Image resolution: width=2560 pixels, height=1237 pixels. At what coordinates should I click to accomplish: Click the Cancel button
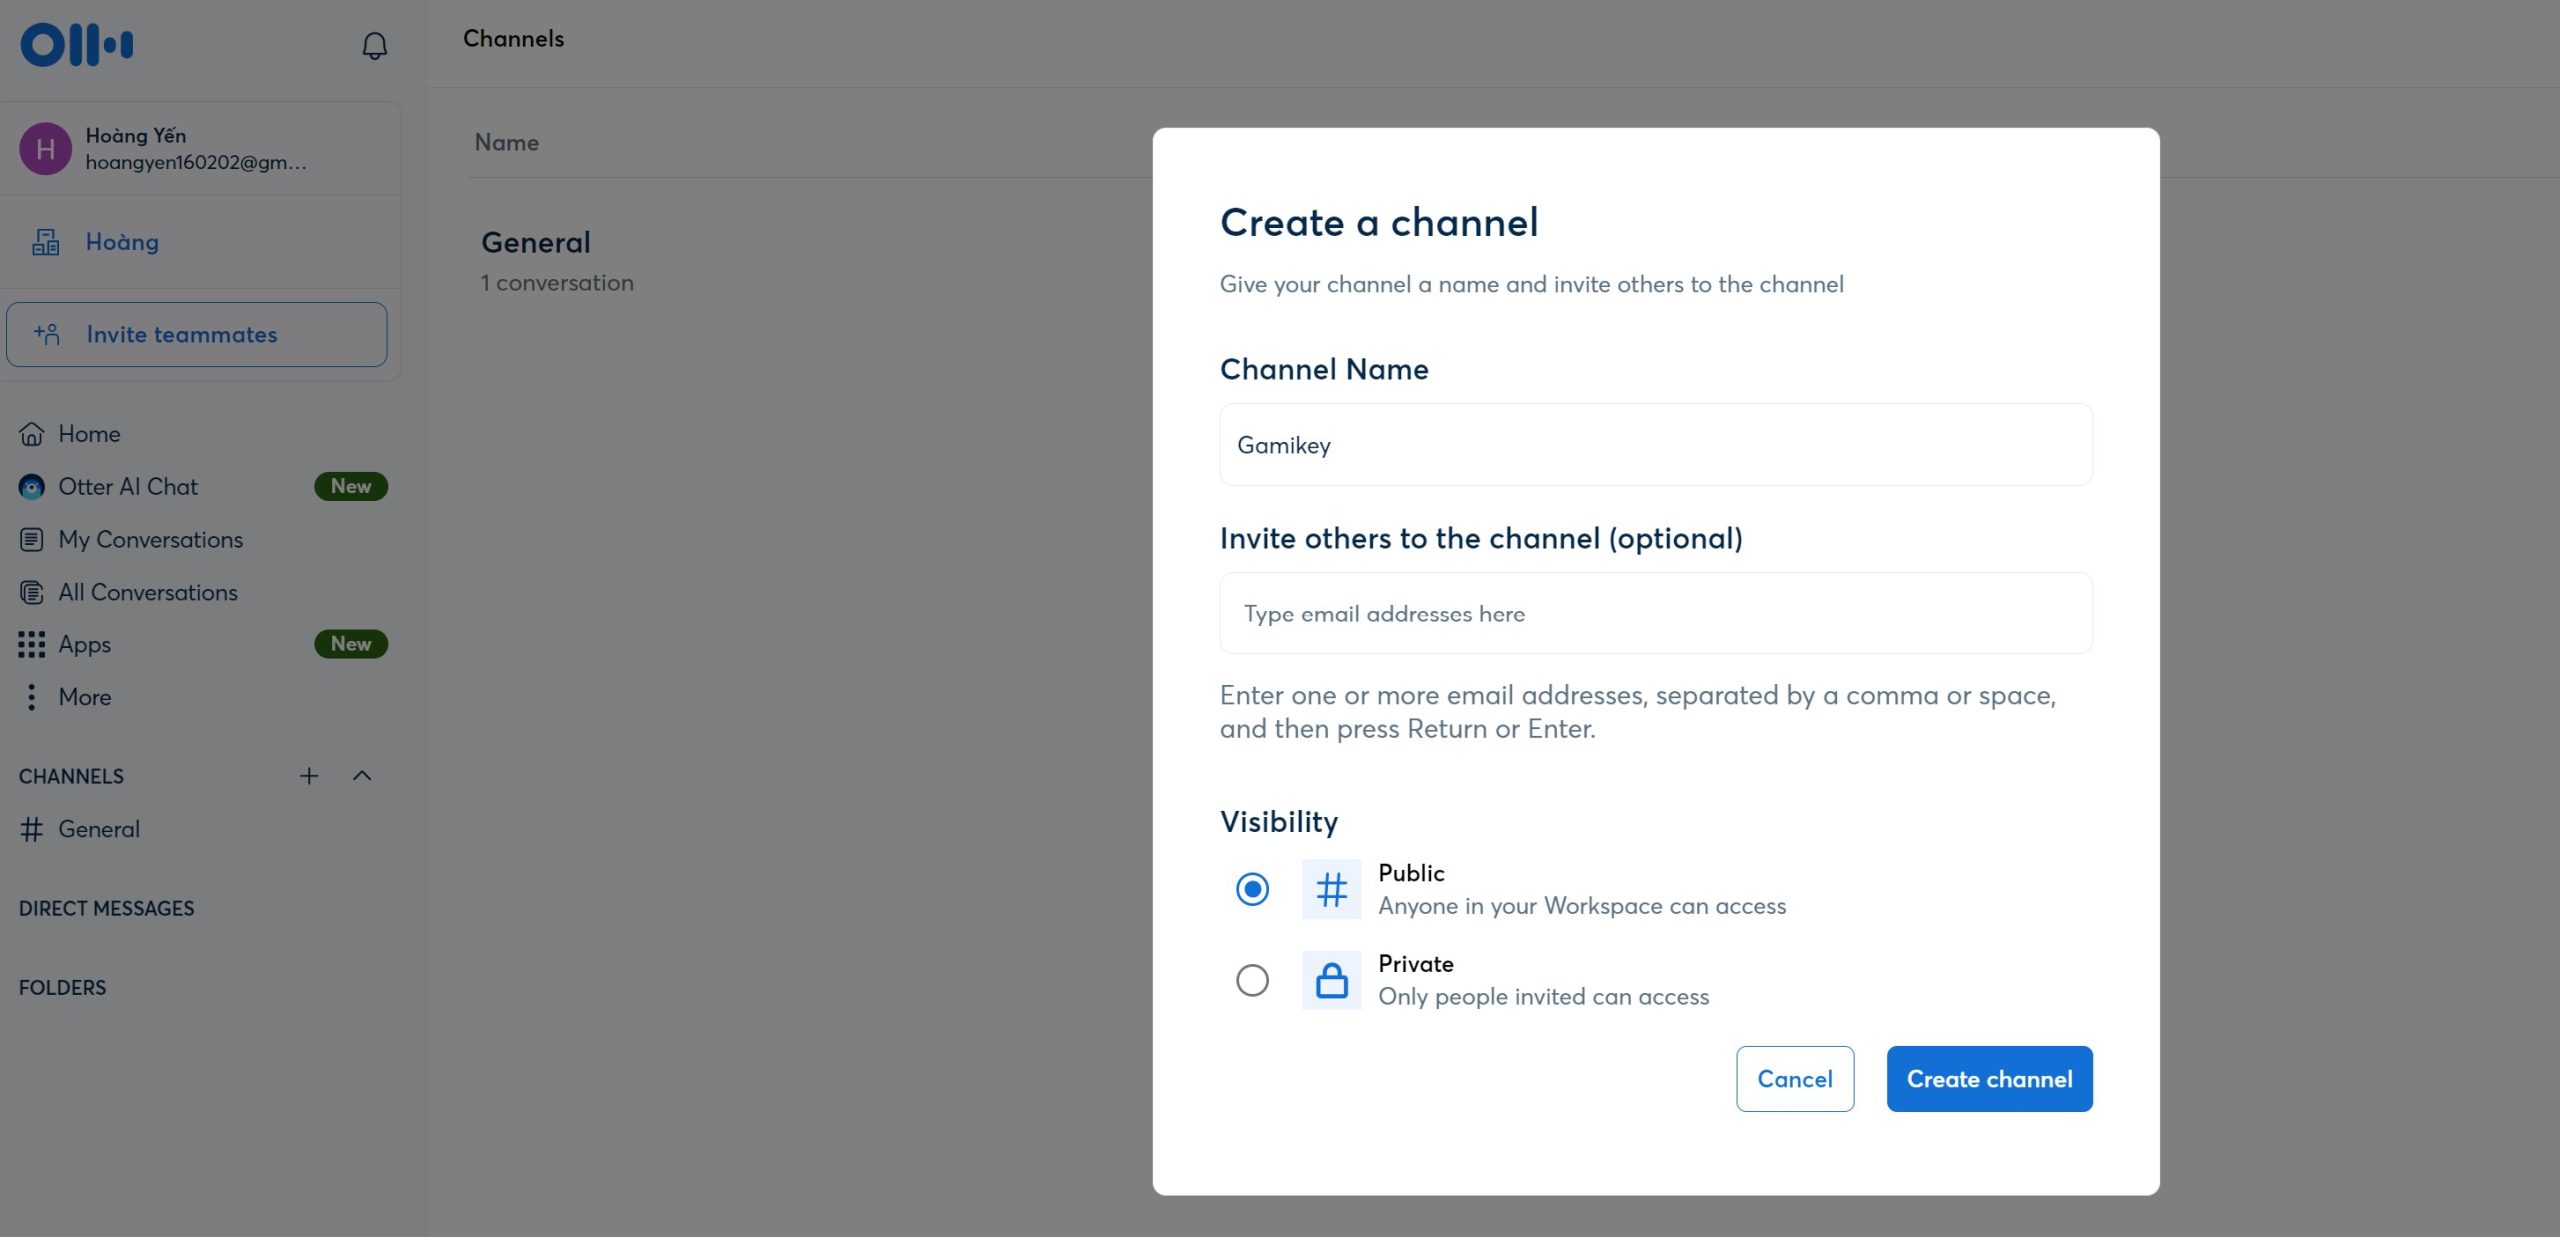pos(1794,1079)
